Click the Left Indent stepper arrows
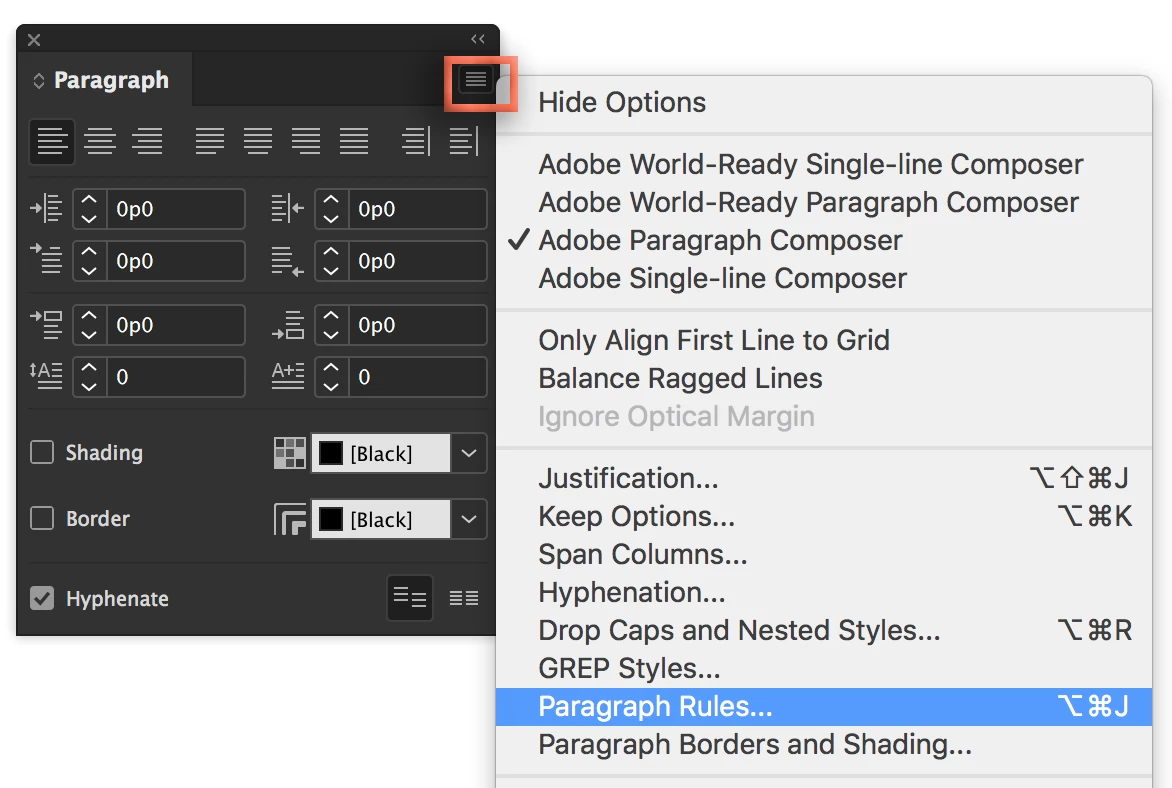 pyautogui.click(x=89, y=209)
